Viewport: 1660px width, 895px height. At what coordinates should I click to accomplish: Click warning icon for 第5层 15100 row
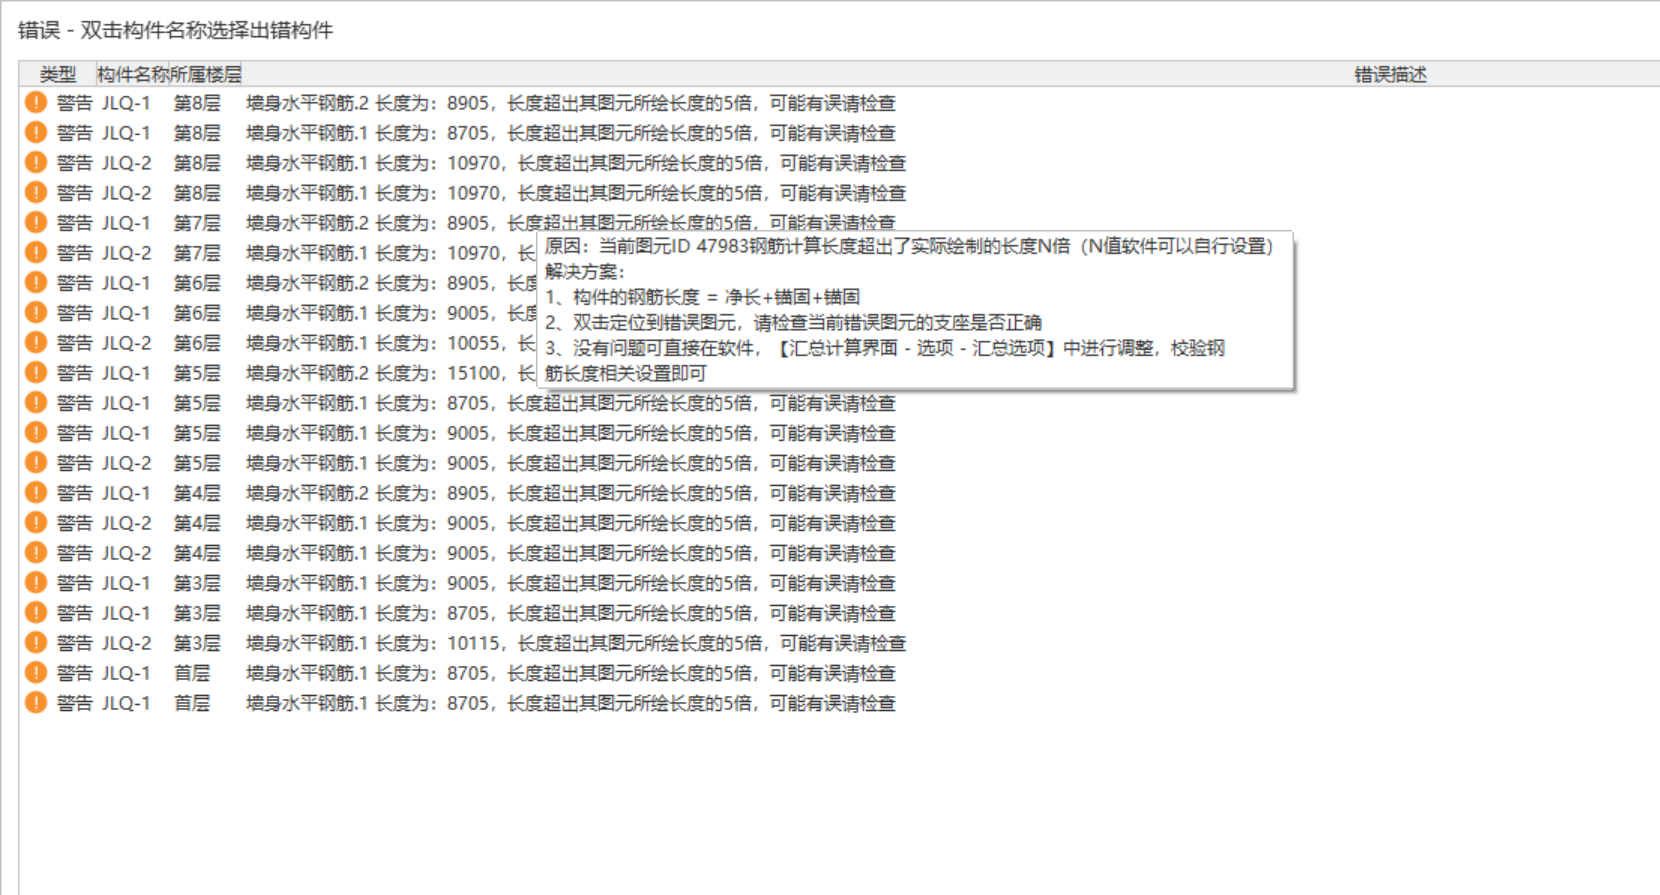36,373
